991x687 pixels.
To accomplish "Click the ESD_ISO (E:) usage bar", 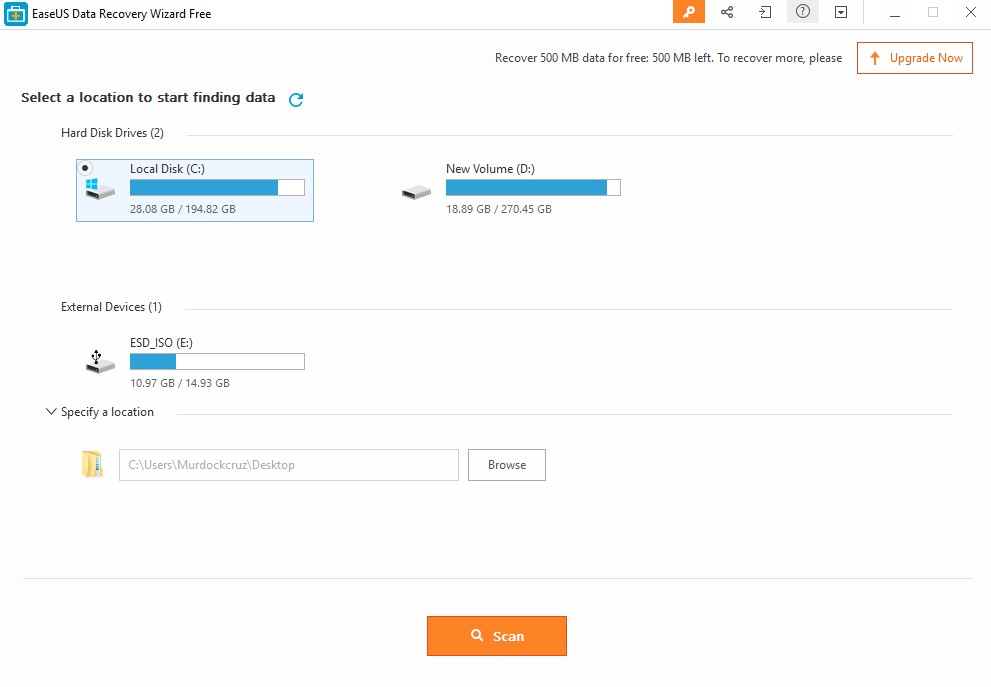I will [217, 362].
